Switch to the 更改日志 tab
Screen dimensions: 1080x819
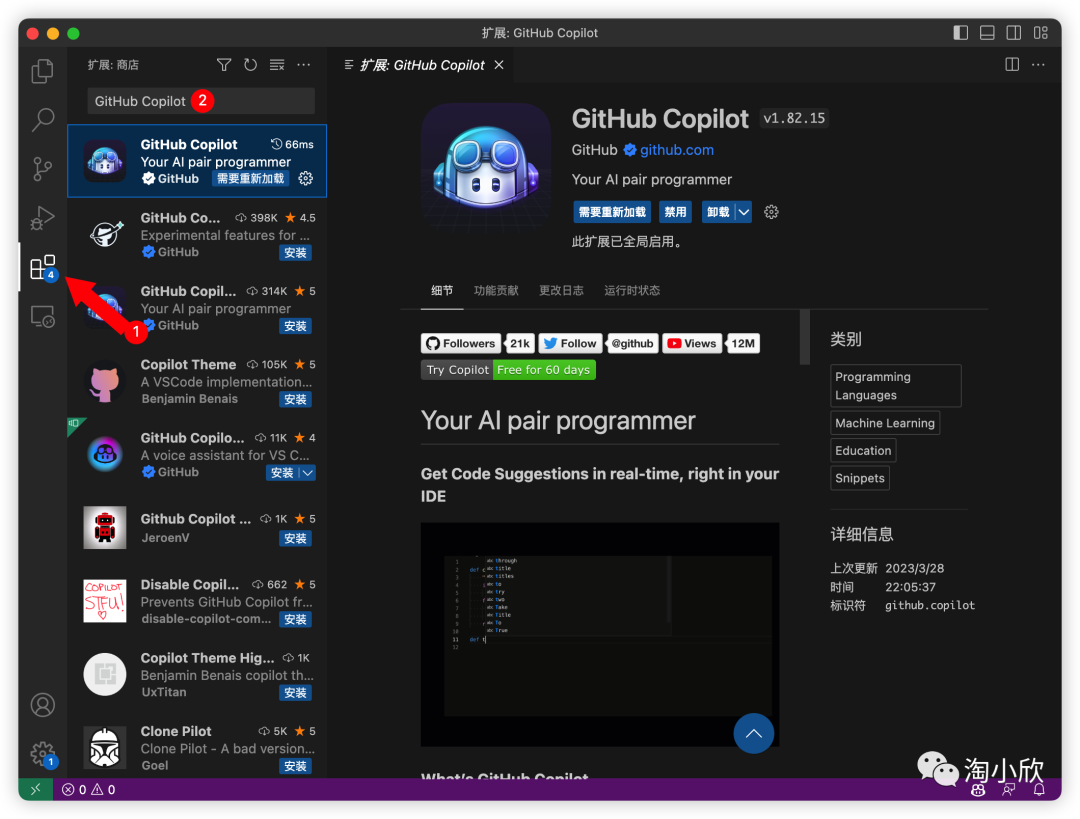[561, 291]
